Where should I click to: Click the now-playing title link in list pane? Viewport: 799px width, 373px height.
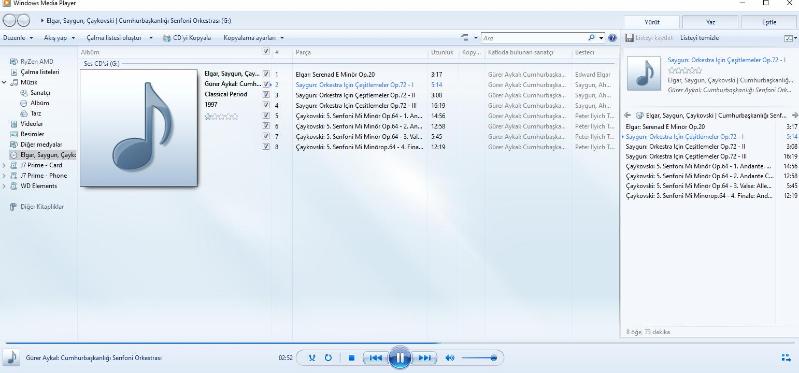pyautogui.click(x=727, y=60)
